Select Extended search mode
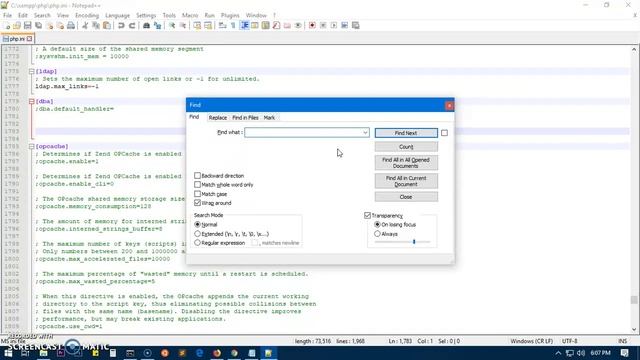640x360 pixels. [x=198, y=234]
